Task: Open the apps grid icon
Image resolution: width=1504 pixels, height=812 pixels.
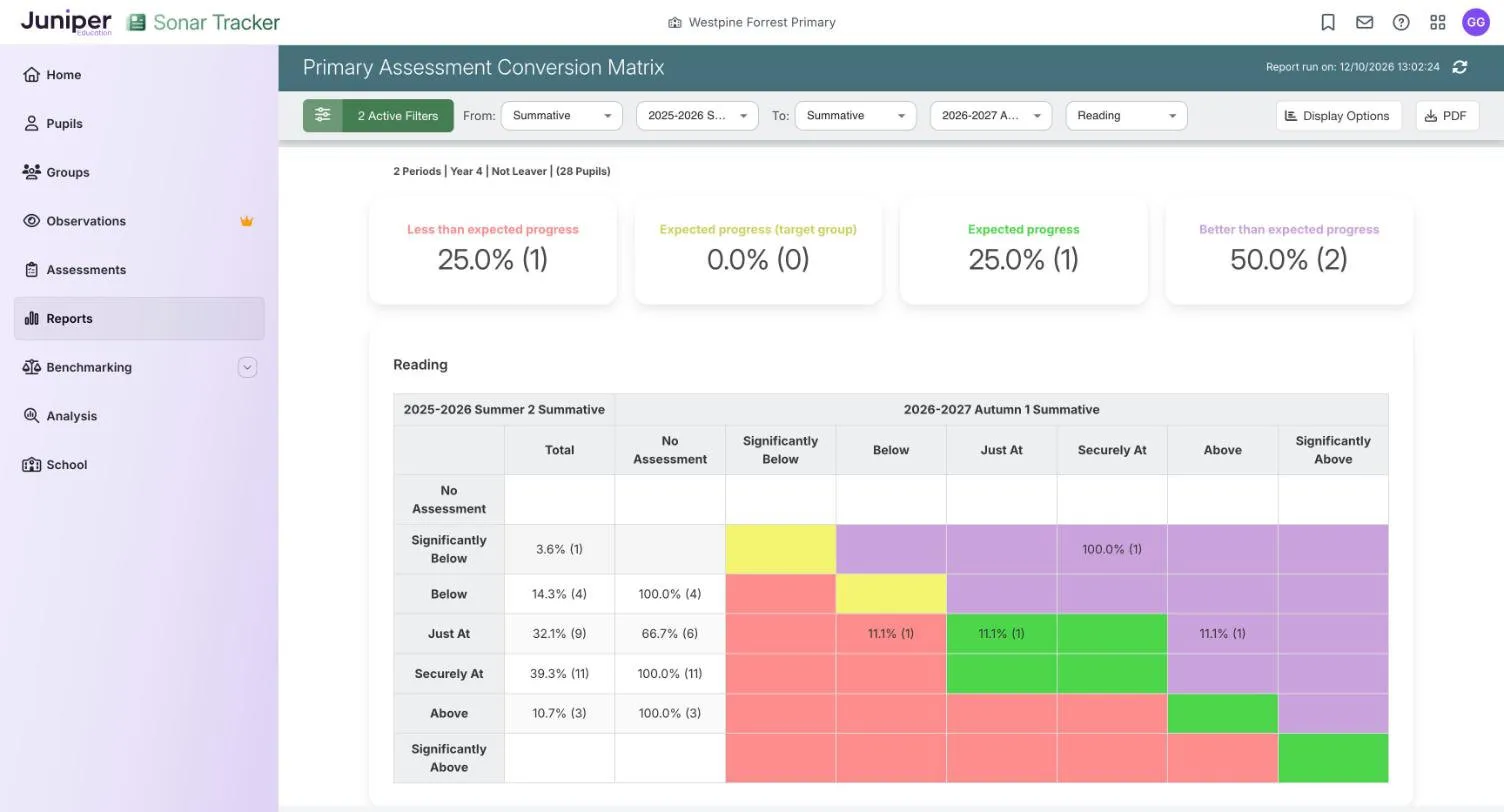Action: [1438, 22]
